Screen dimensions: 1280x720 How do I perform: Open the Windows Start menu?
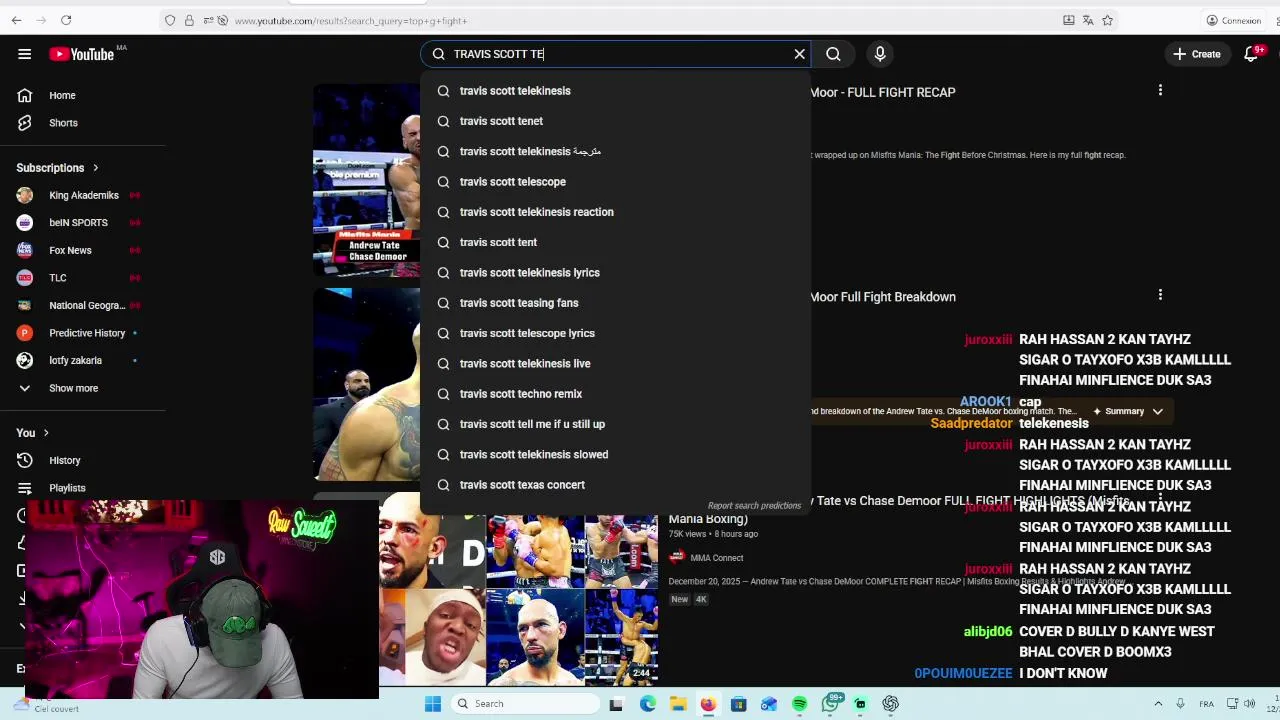(433, 704)
